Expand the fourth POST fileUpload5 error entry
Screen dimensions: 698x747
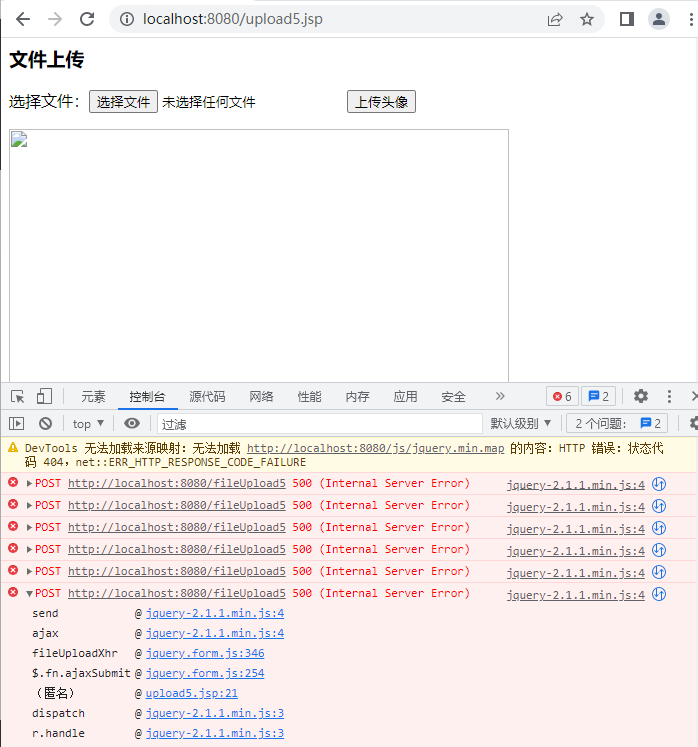[x=29, y=549]
